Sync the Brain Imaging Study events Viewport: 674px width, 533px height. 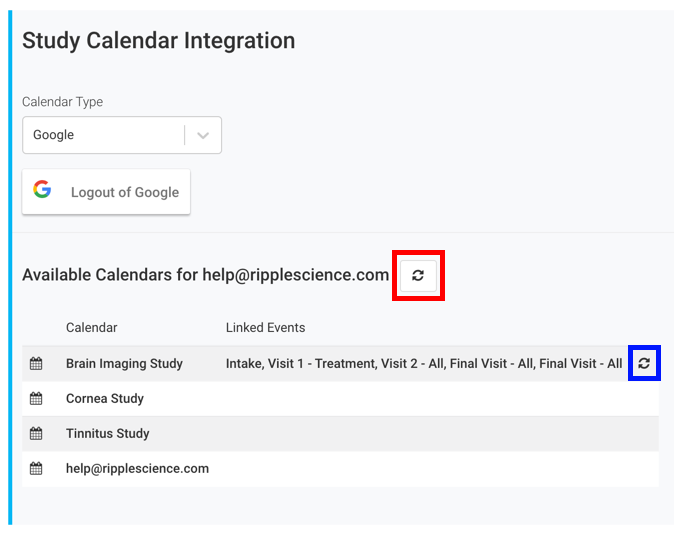644,363
